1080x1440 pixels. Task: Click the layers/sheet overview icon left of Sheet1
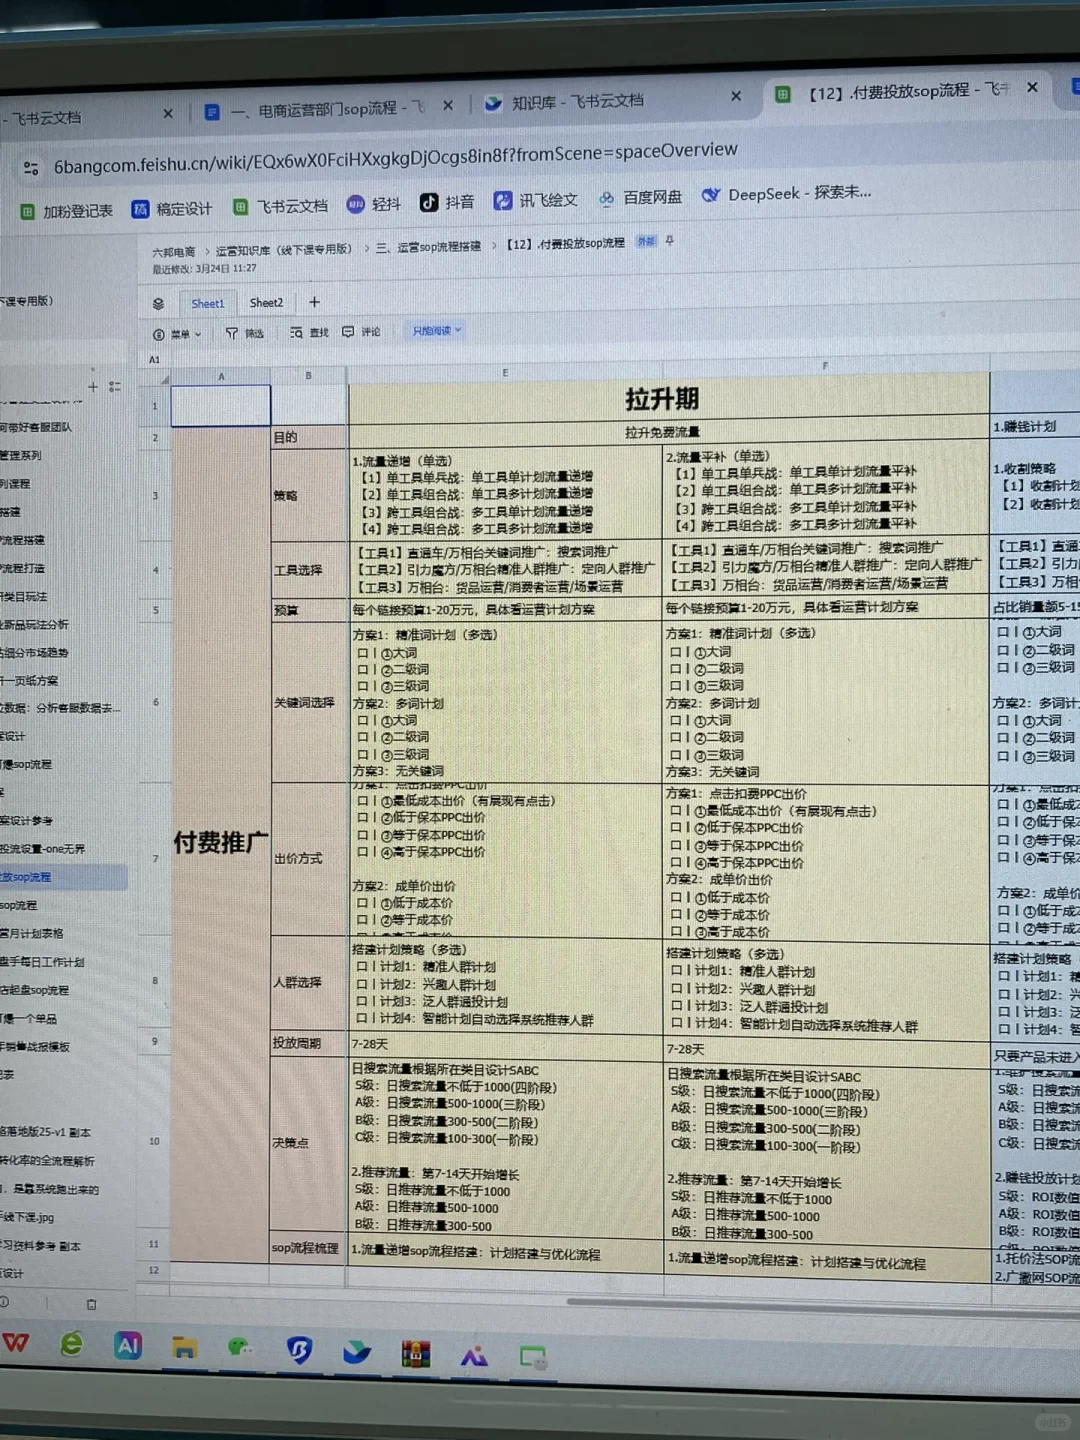(x=157, y=303)
